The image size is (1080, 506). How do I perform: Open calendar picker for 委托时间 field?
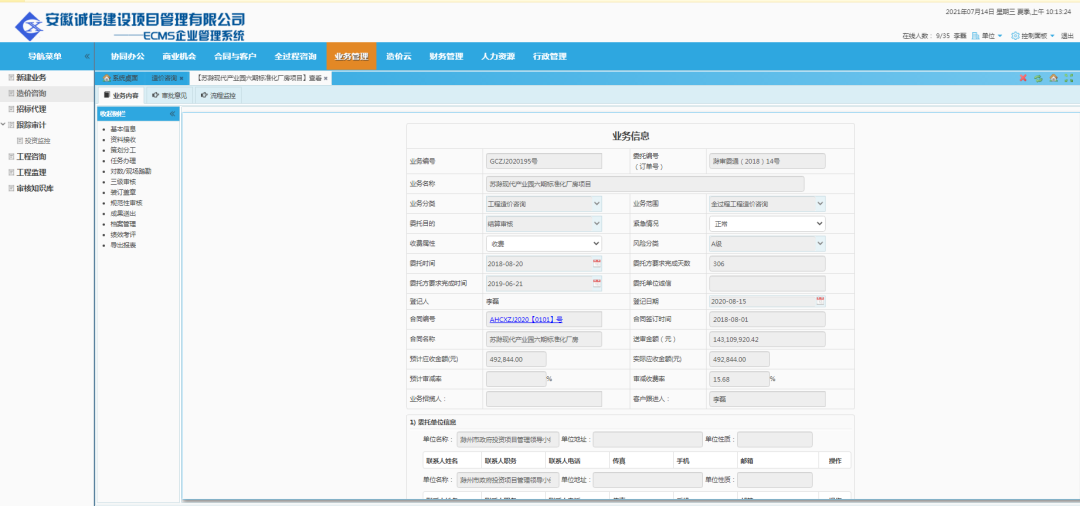pyautogui.click(x=597, y=263)
